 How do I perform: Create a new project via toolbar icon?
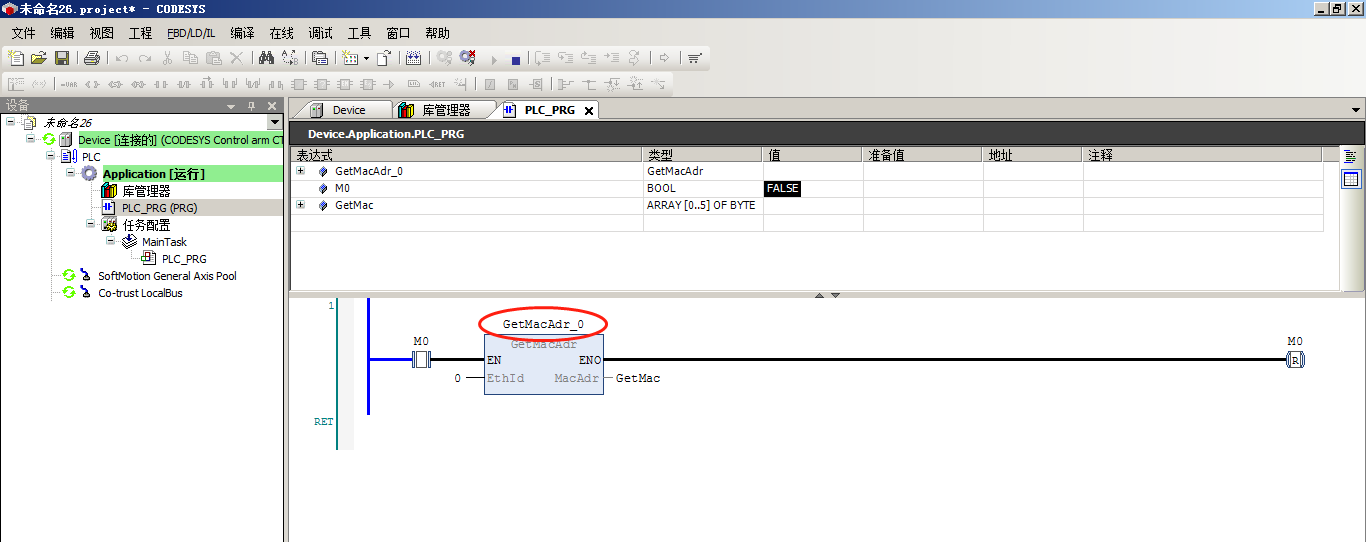(x=16, y=58)
